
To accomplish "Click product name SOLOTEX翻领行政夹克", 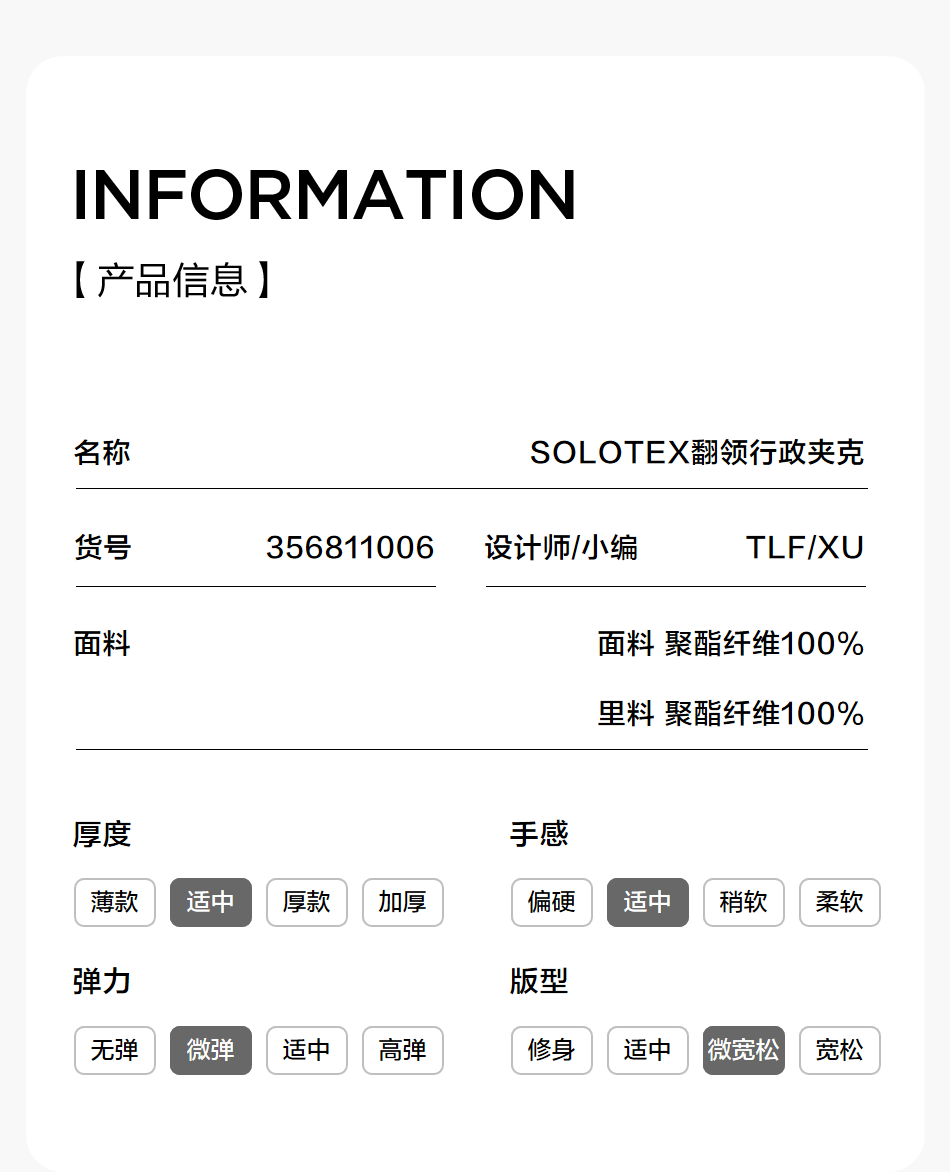I will (x=696, y=453).
